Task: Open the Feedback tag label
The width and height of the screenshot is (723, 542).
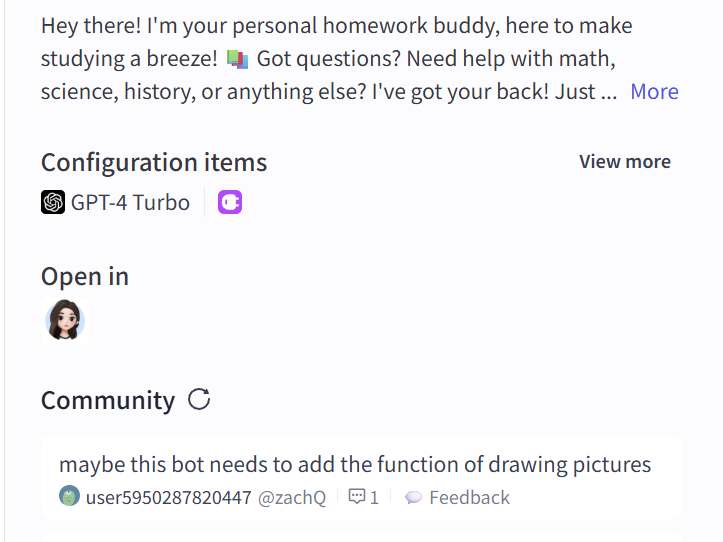Action: 469,497
